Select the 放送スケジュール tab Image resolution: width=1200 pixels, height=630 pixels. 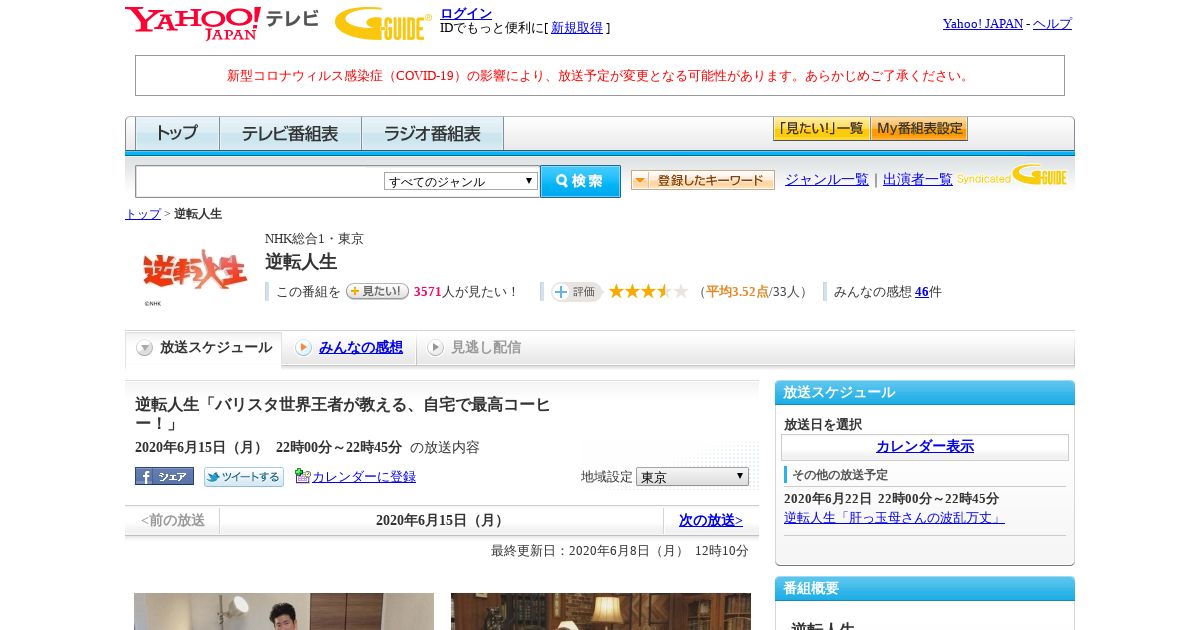coord(203,348)
